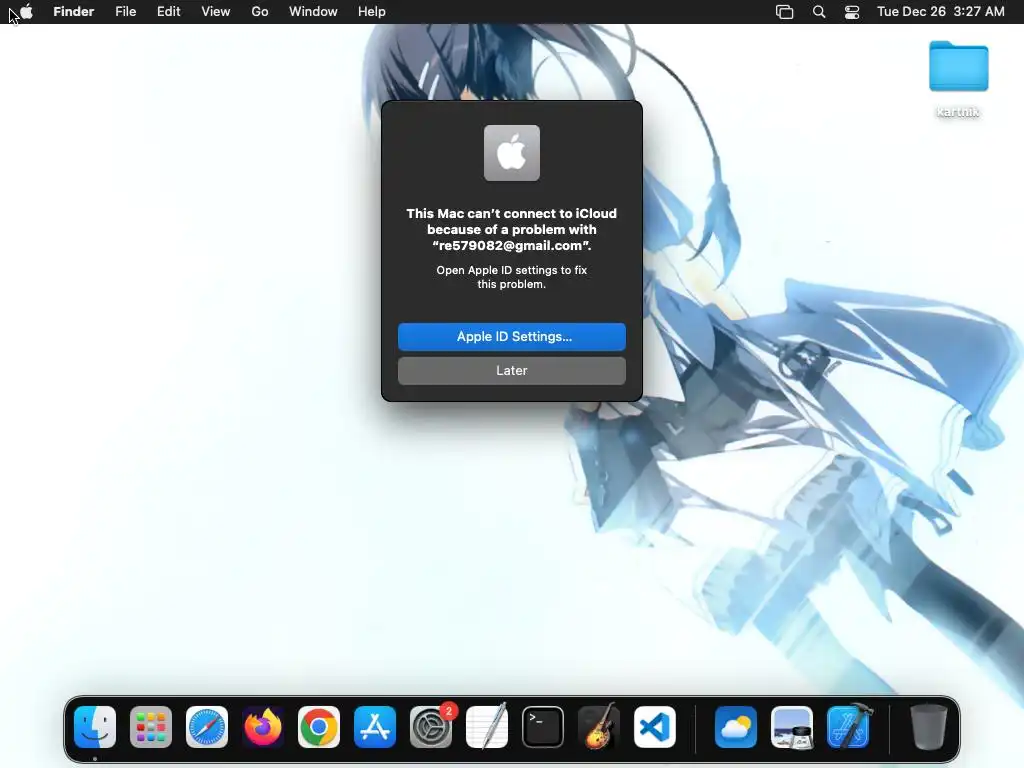Open the Trash in the dock
1024x768 pixels.
pos(929,727)
